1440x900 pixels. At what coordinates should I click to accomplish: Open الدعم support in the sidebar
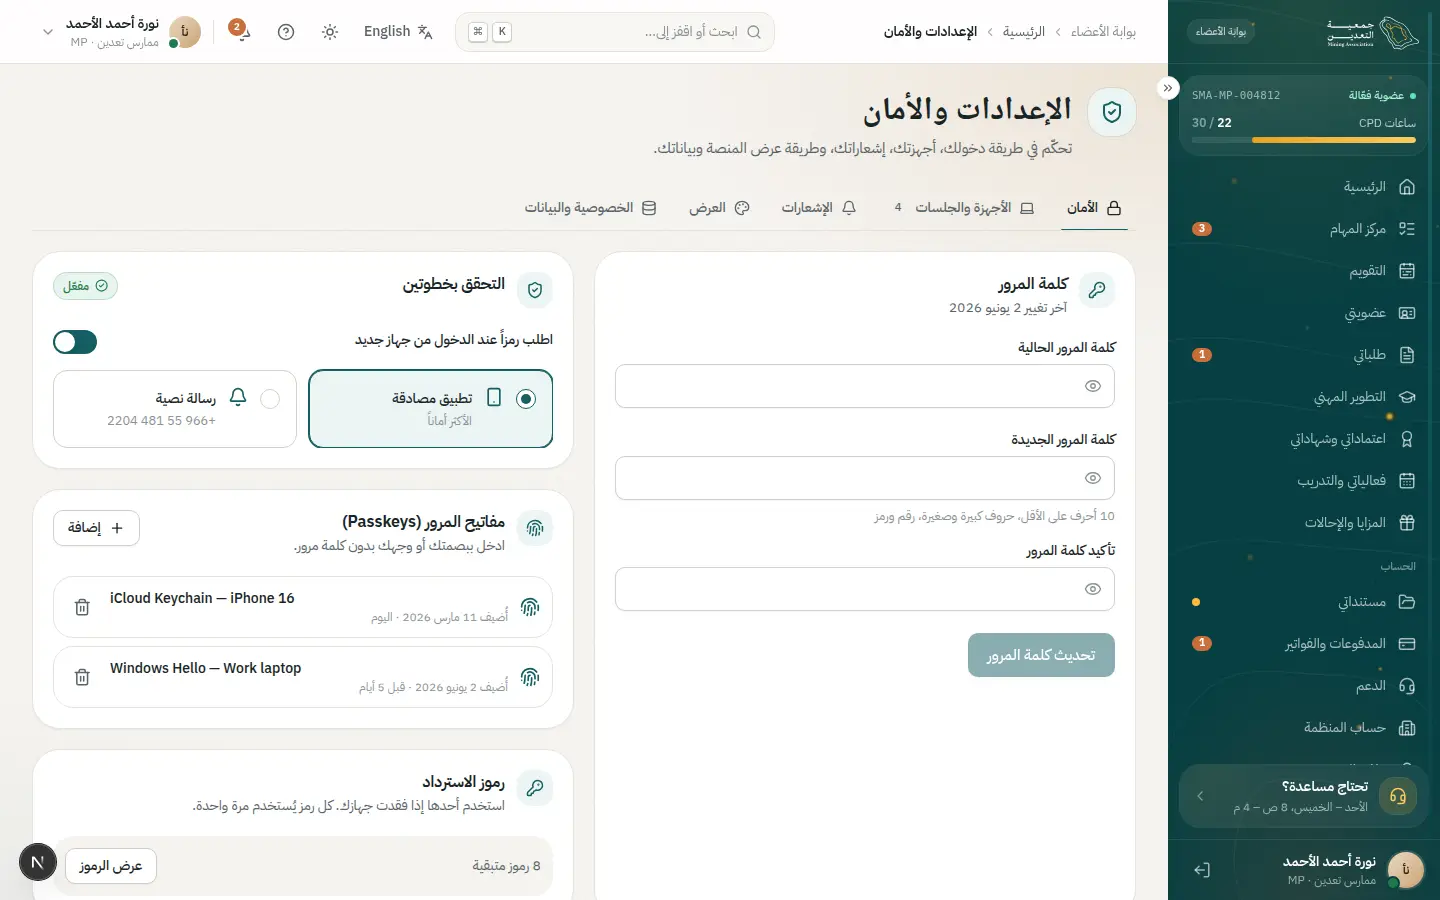pos(1304,686)
